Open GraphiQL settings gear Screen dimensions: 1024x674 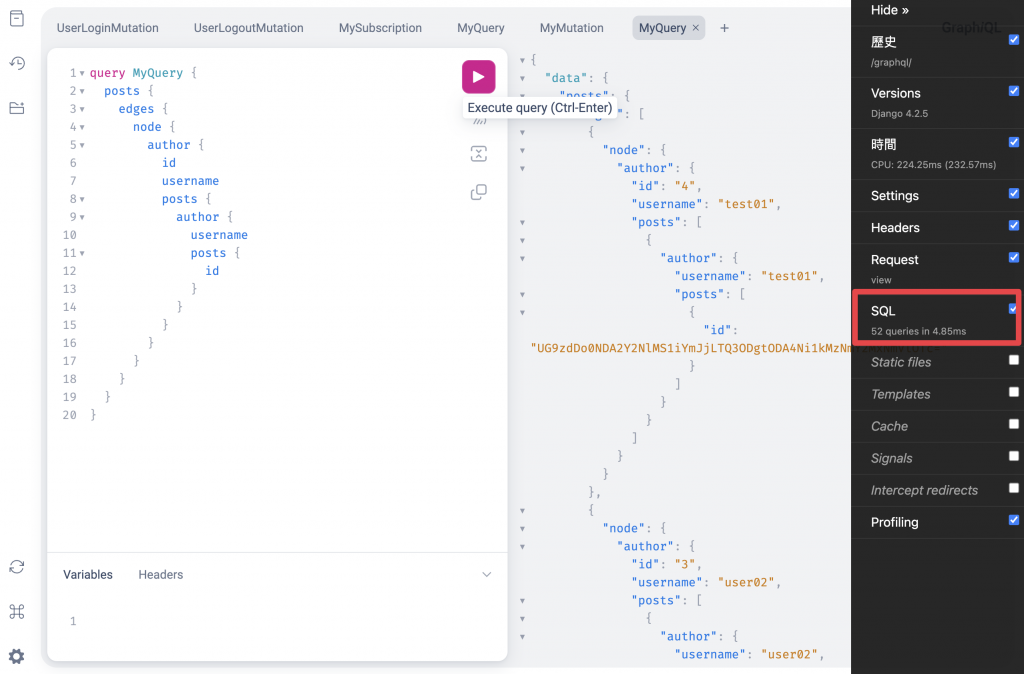click(17, 656)
